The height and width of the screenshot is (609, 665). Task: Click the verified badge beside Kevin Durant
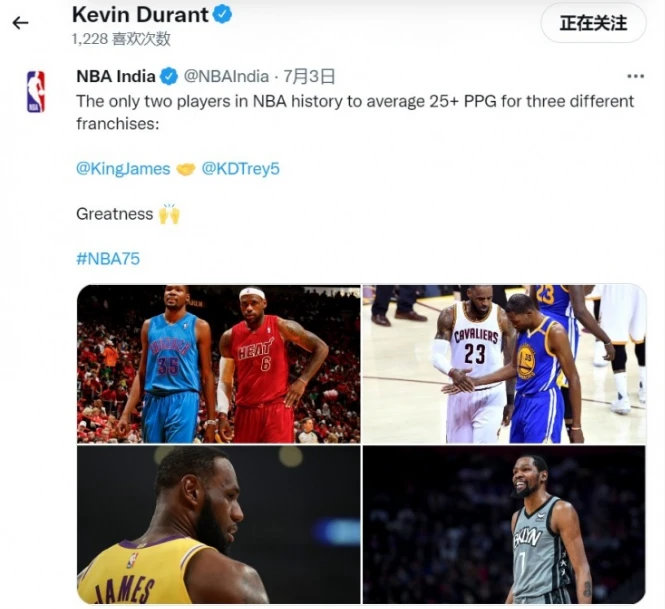coord(222,15)
